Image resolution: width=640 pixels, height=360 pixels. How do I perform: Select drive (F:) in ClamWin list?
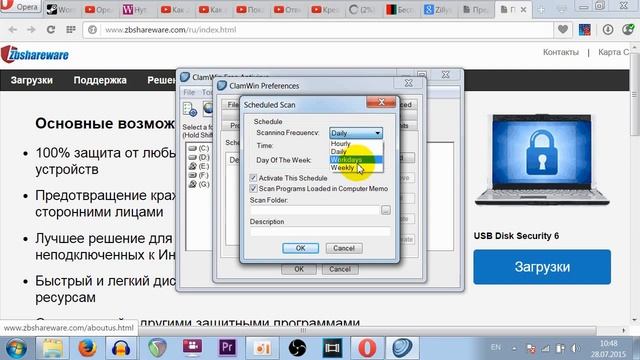point(199,175)
